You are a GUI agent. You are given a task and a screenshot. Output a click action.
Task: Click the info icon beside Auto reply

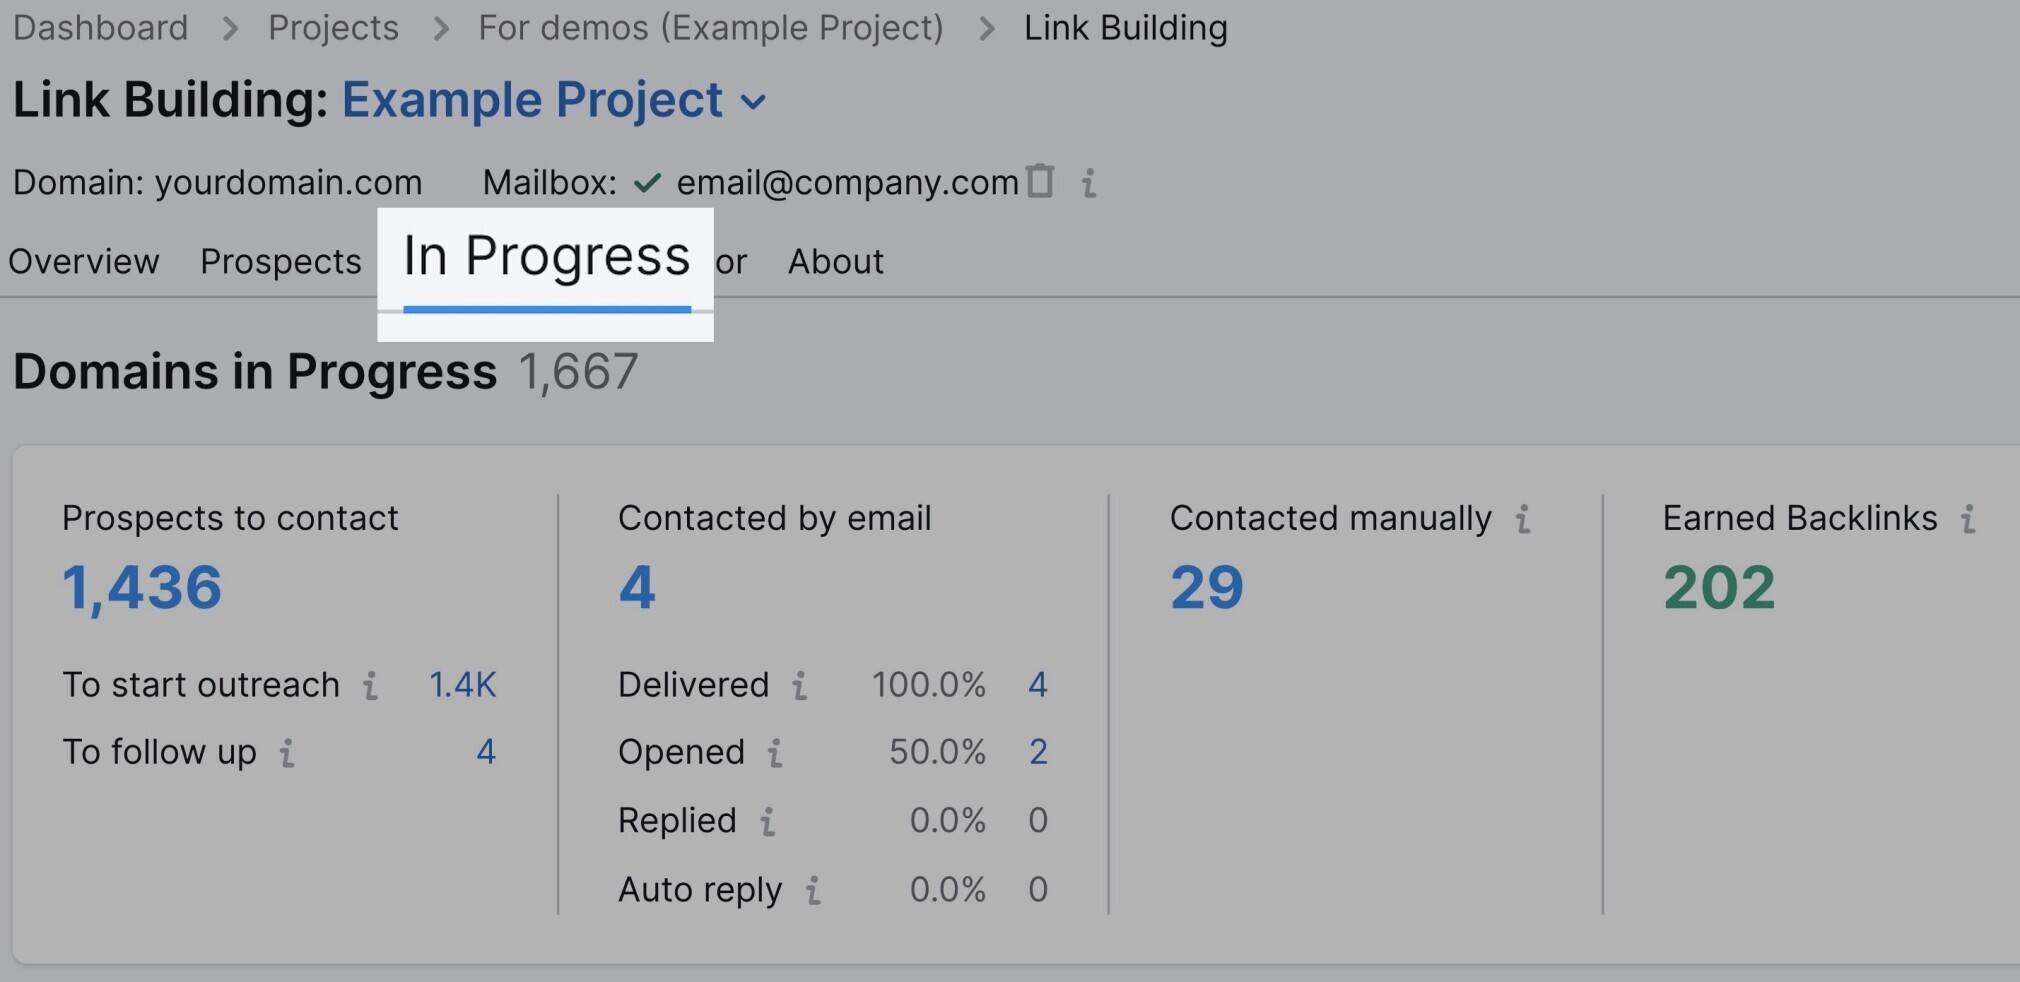point(813,890)
